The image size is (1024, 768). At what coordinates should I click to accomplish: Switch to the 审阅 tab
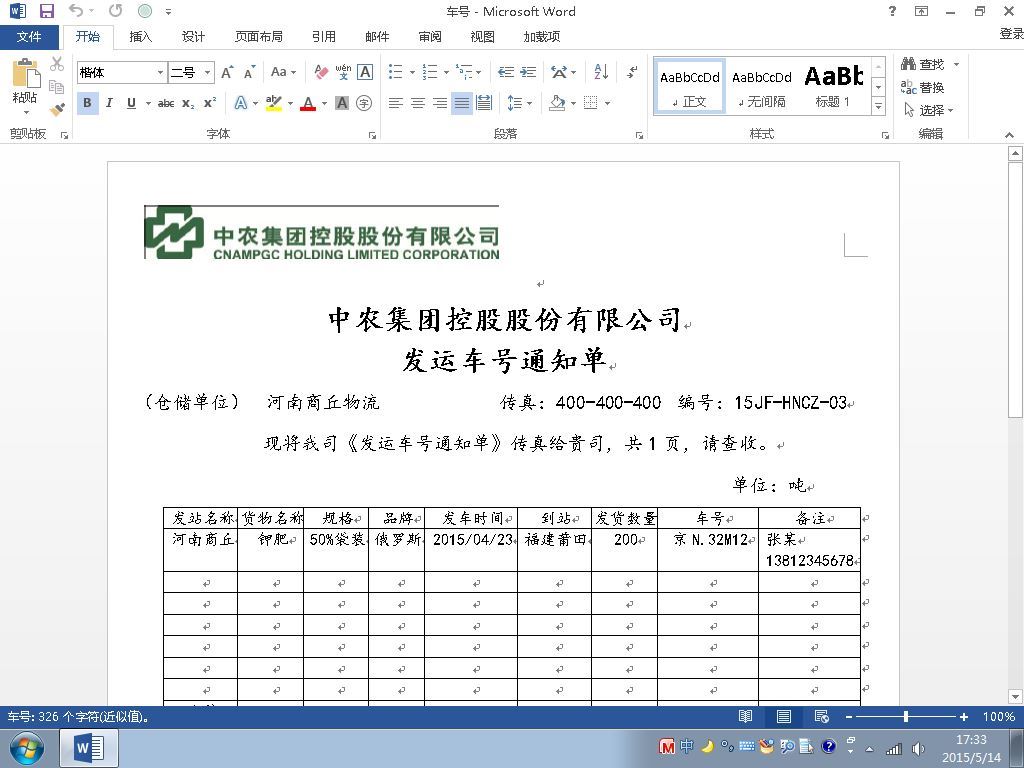click(x=430, y=37)
